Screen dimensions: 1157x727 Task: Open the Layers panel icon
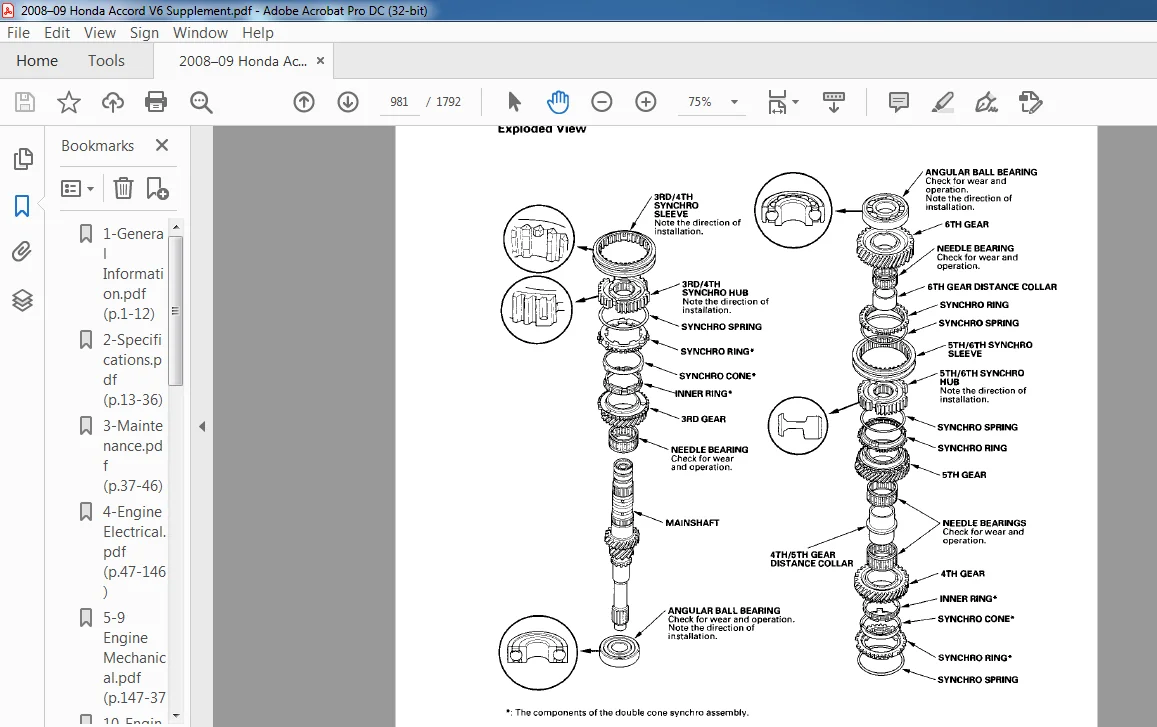tap(22, 300)
